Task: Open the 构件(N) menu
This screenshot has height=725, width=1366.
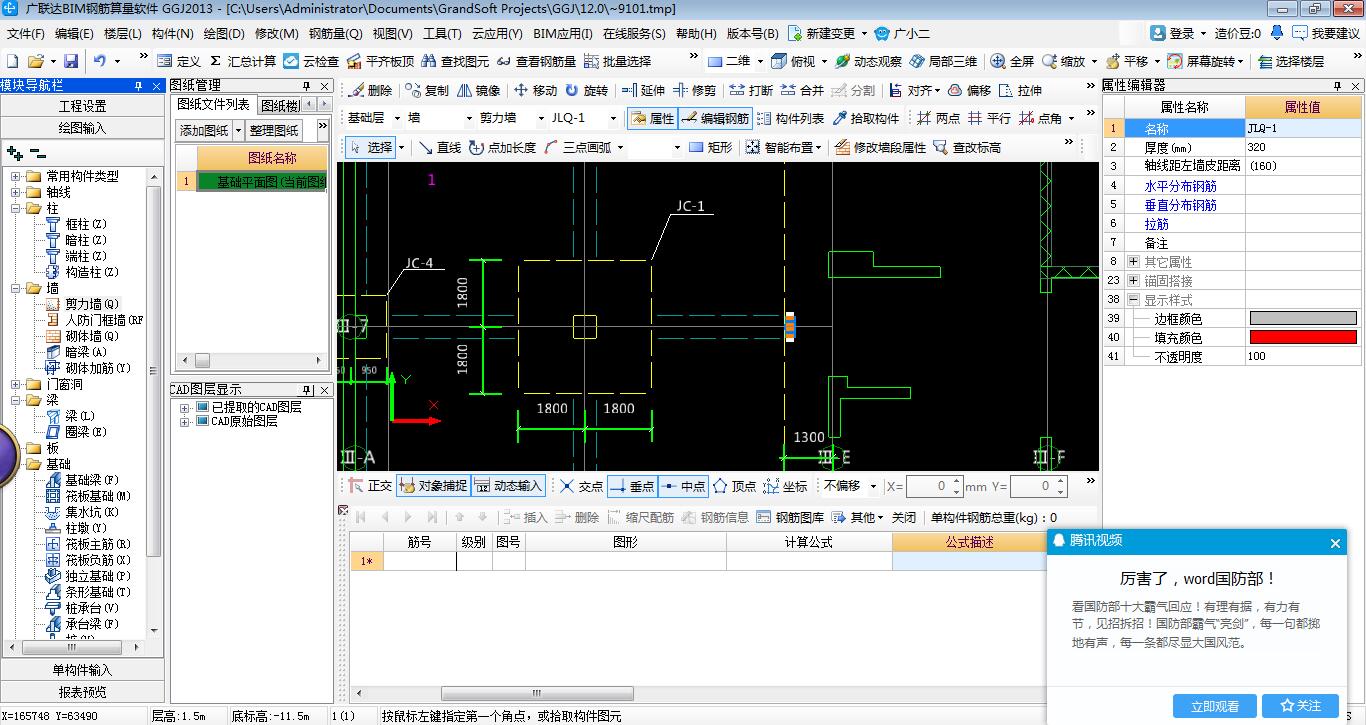Action: [x=172, y=33]
